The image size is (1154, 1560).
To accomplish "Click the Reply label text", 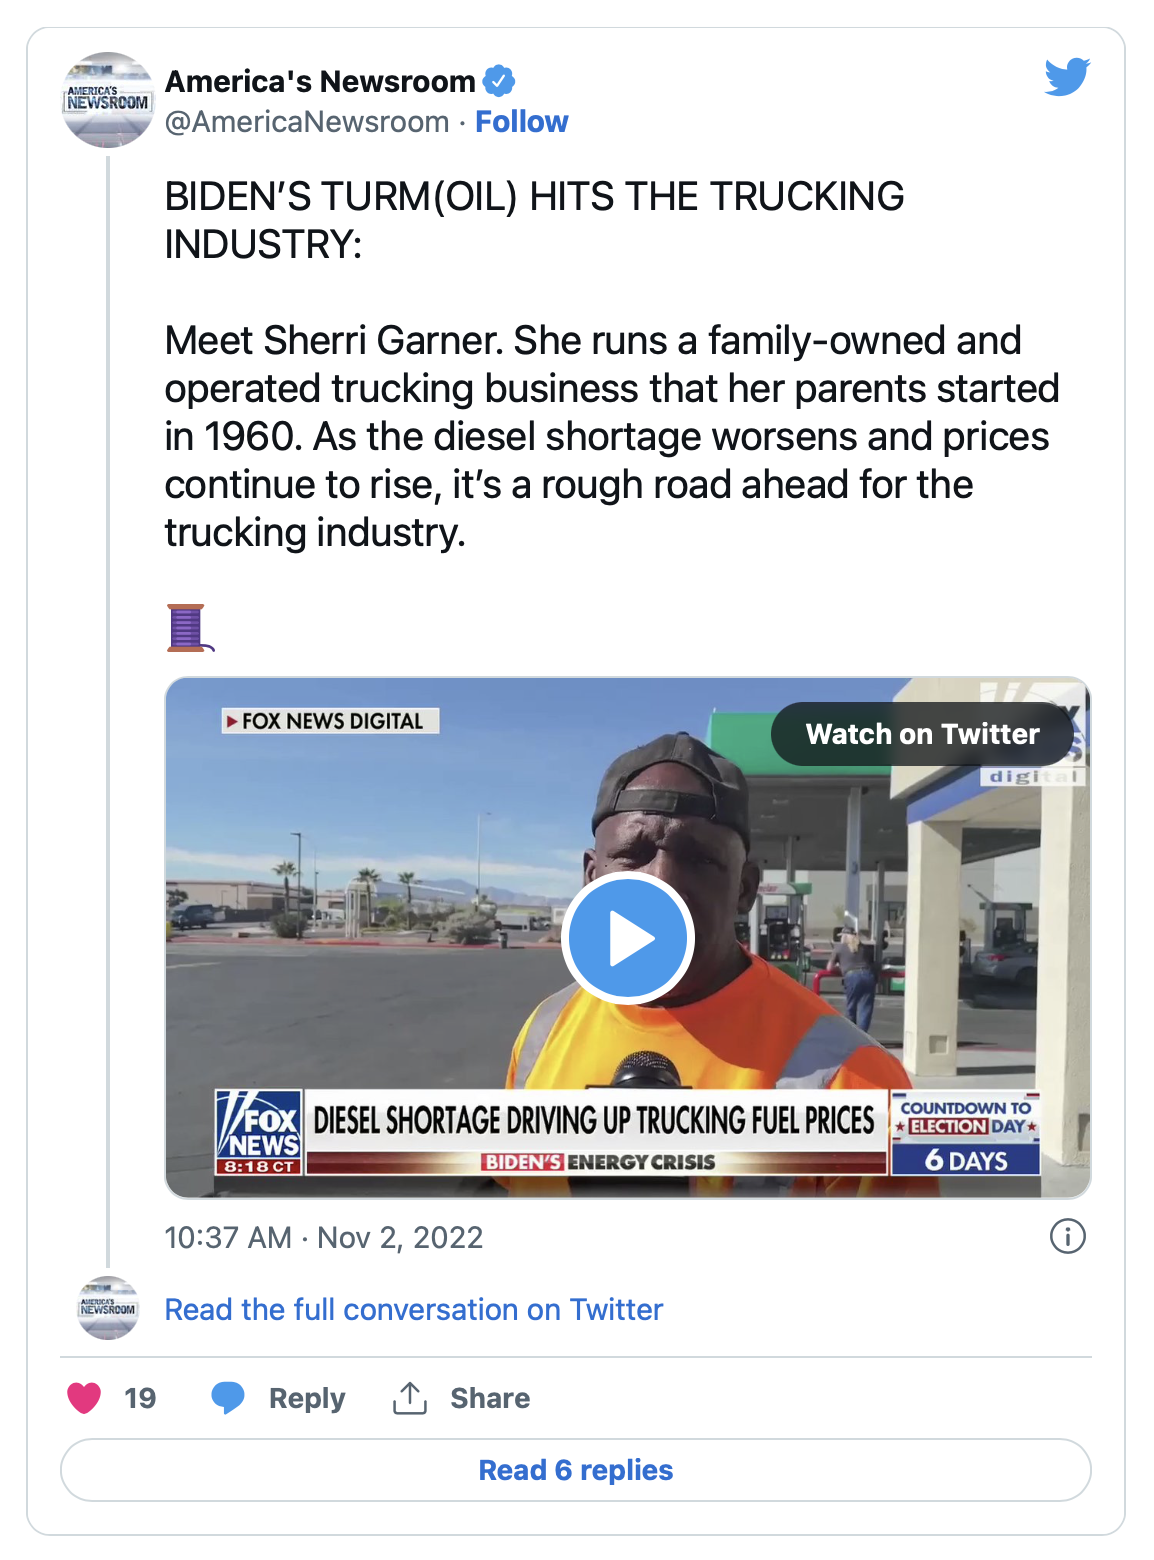I will pos(306,1398).
